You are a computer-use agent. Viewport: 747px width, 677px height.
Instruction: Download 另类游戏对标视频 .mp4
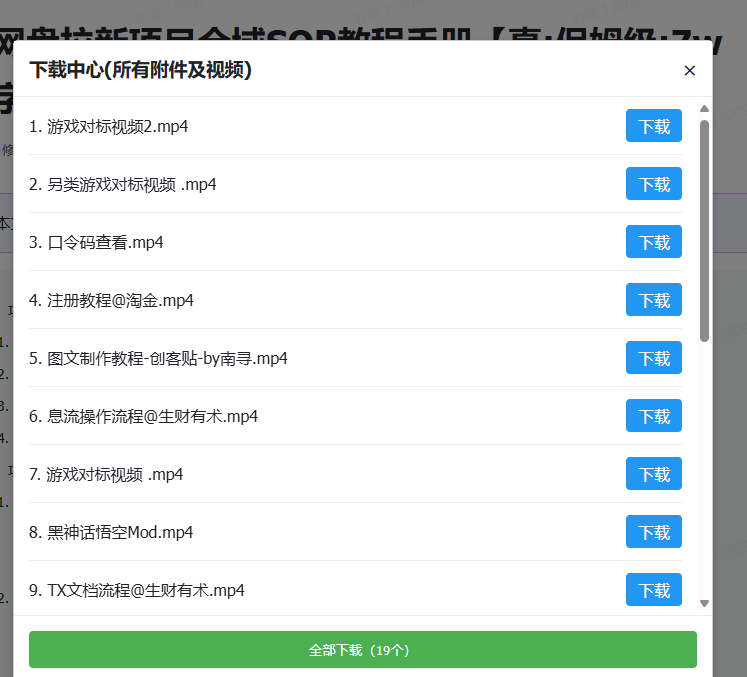[654, 184]
